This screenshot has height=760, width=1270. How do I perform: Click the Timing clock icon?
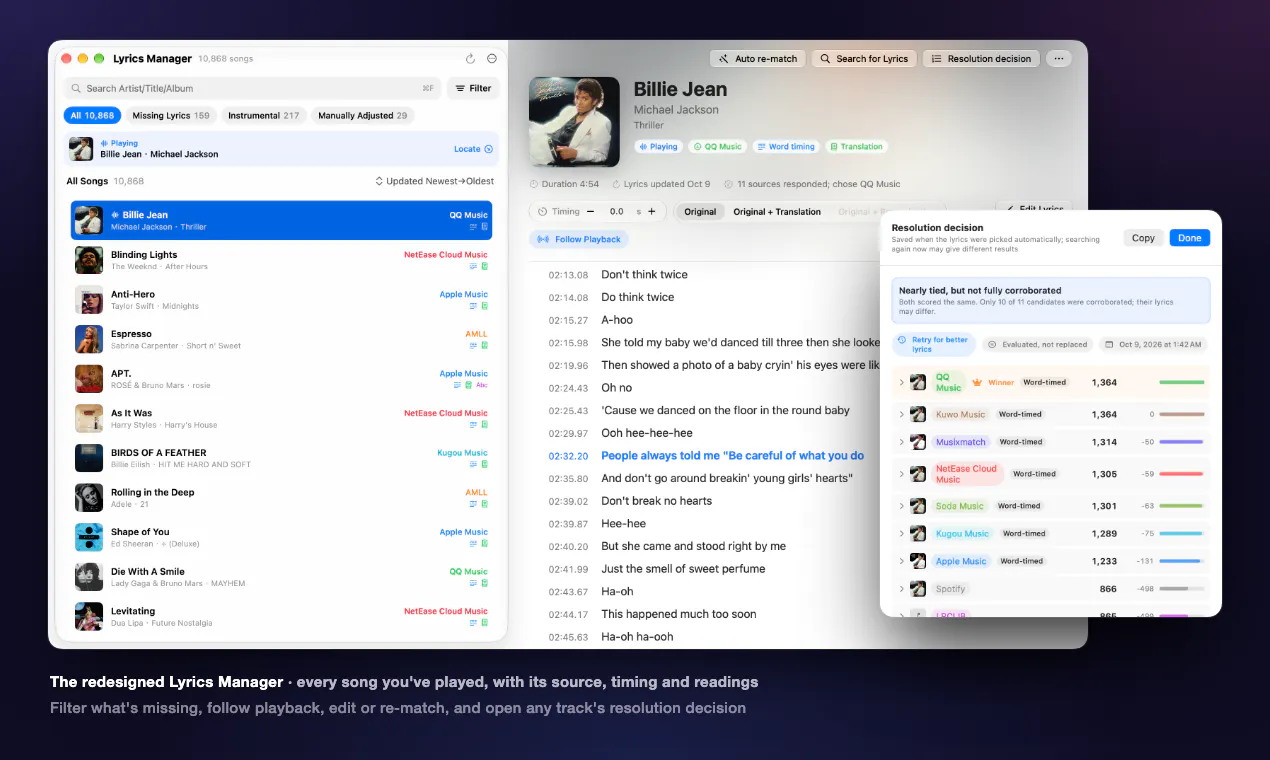(x=542, y=212)
